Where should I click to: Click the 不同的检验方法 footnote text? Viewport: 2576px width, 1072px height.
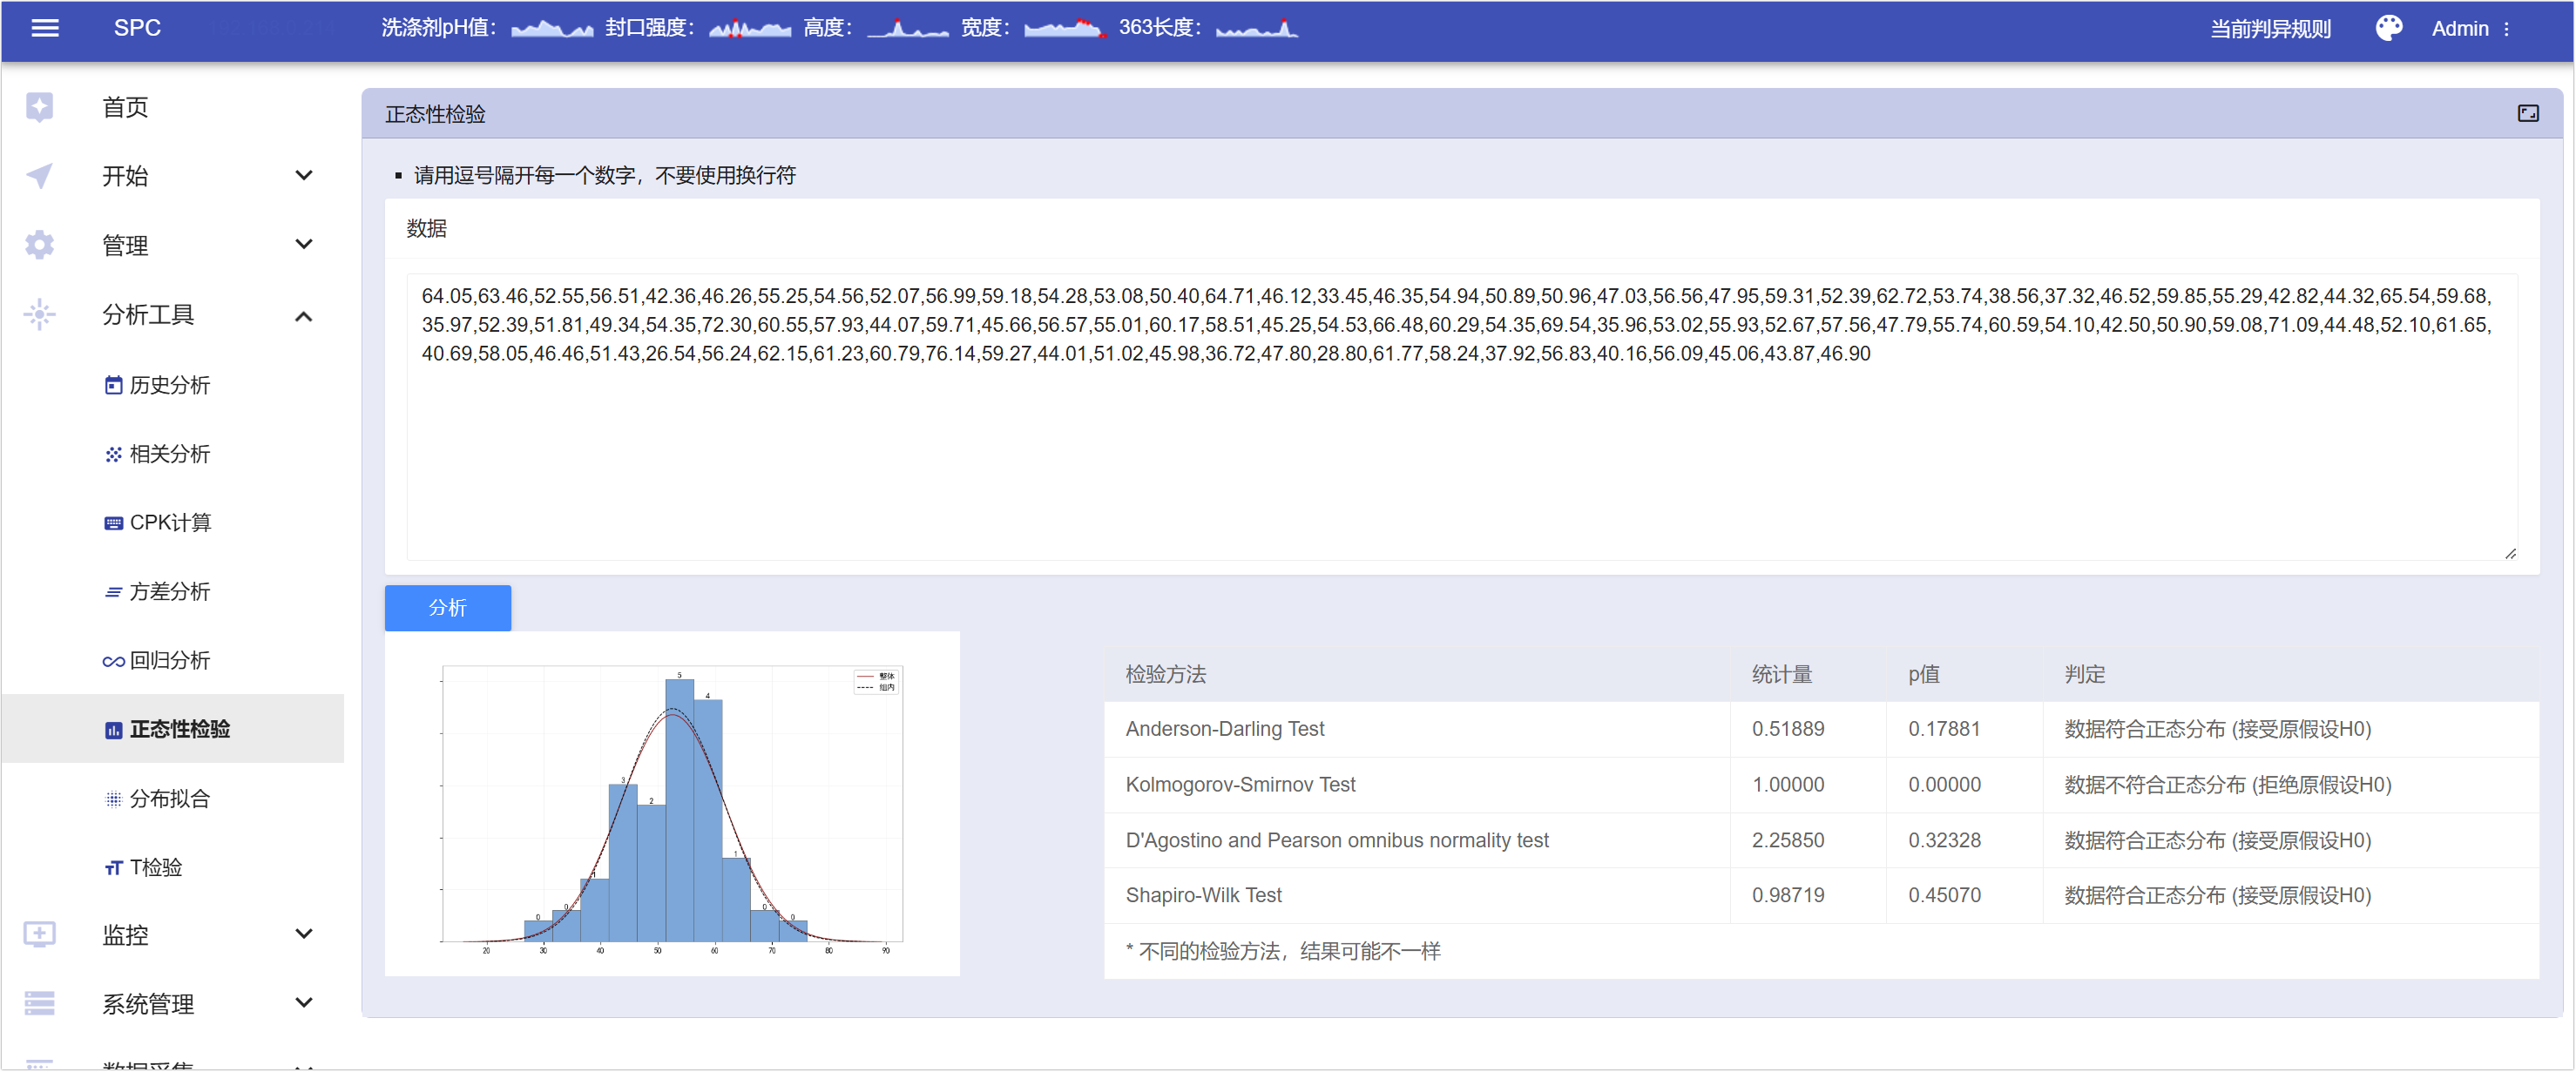pyautogui.click(x=1283, y=952)
